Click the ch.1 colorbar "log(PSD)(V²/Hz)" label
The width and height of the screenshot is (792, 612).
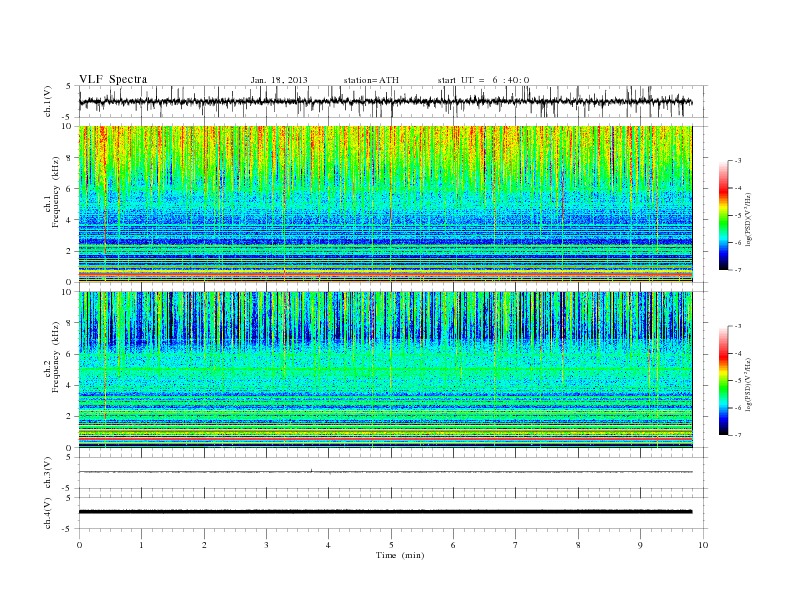tap(748, 219)
